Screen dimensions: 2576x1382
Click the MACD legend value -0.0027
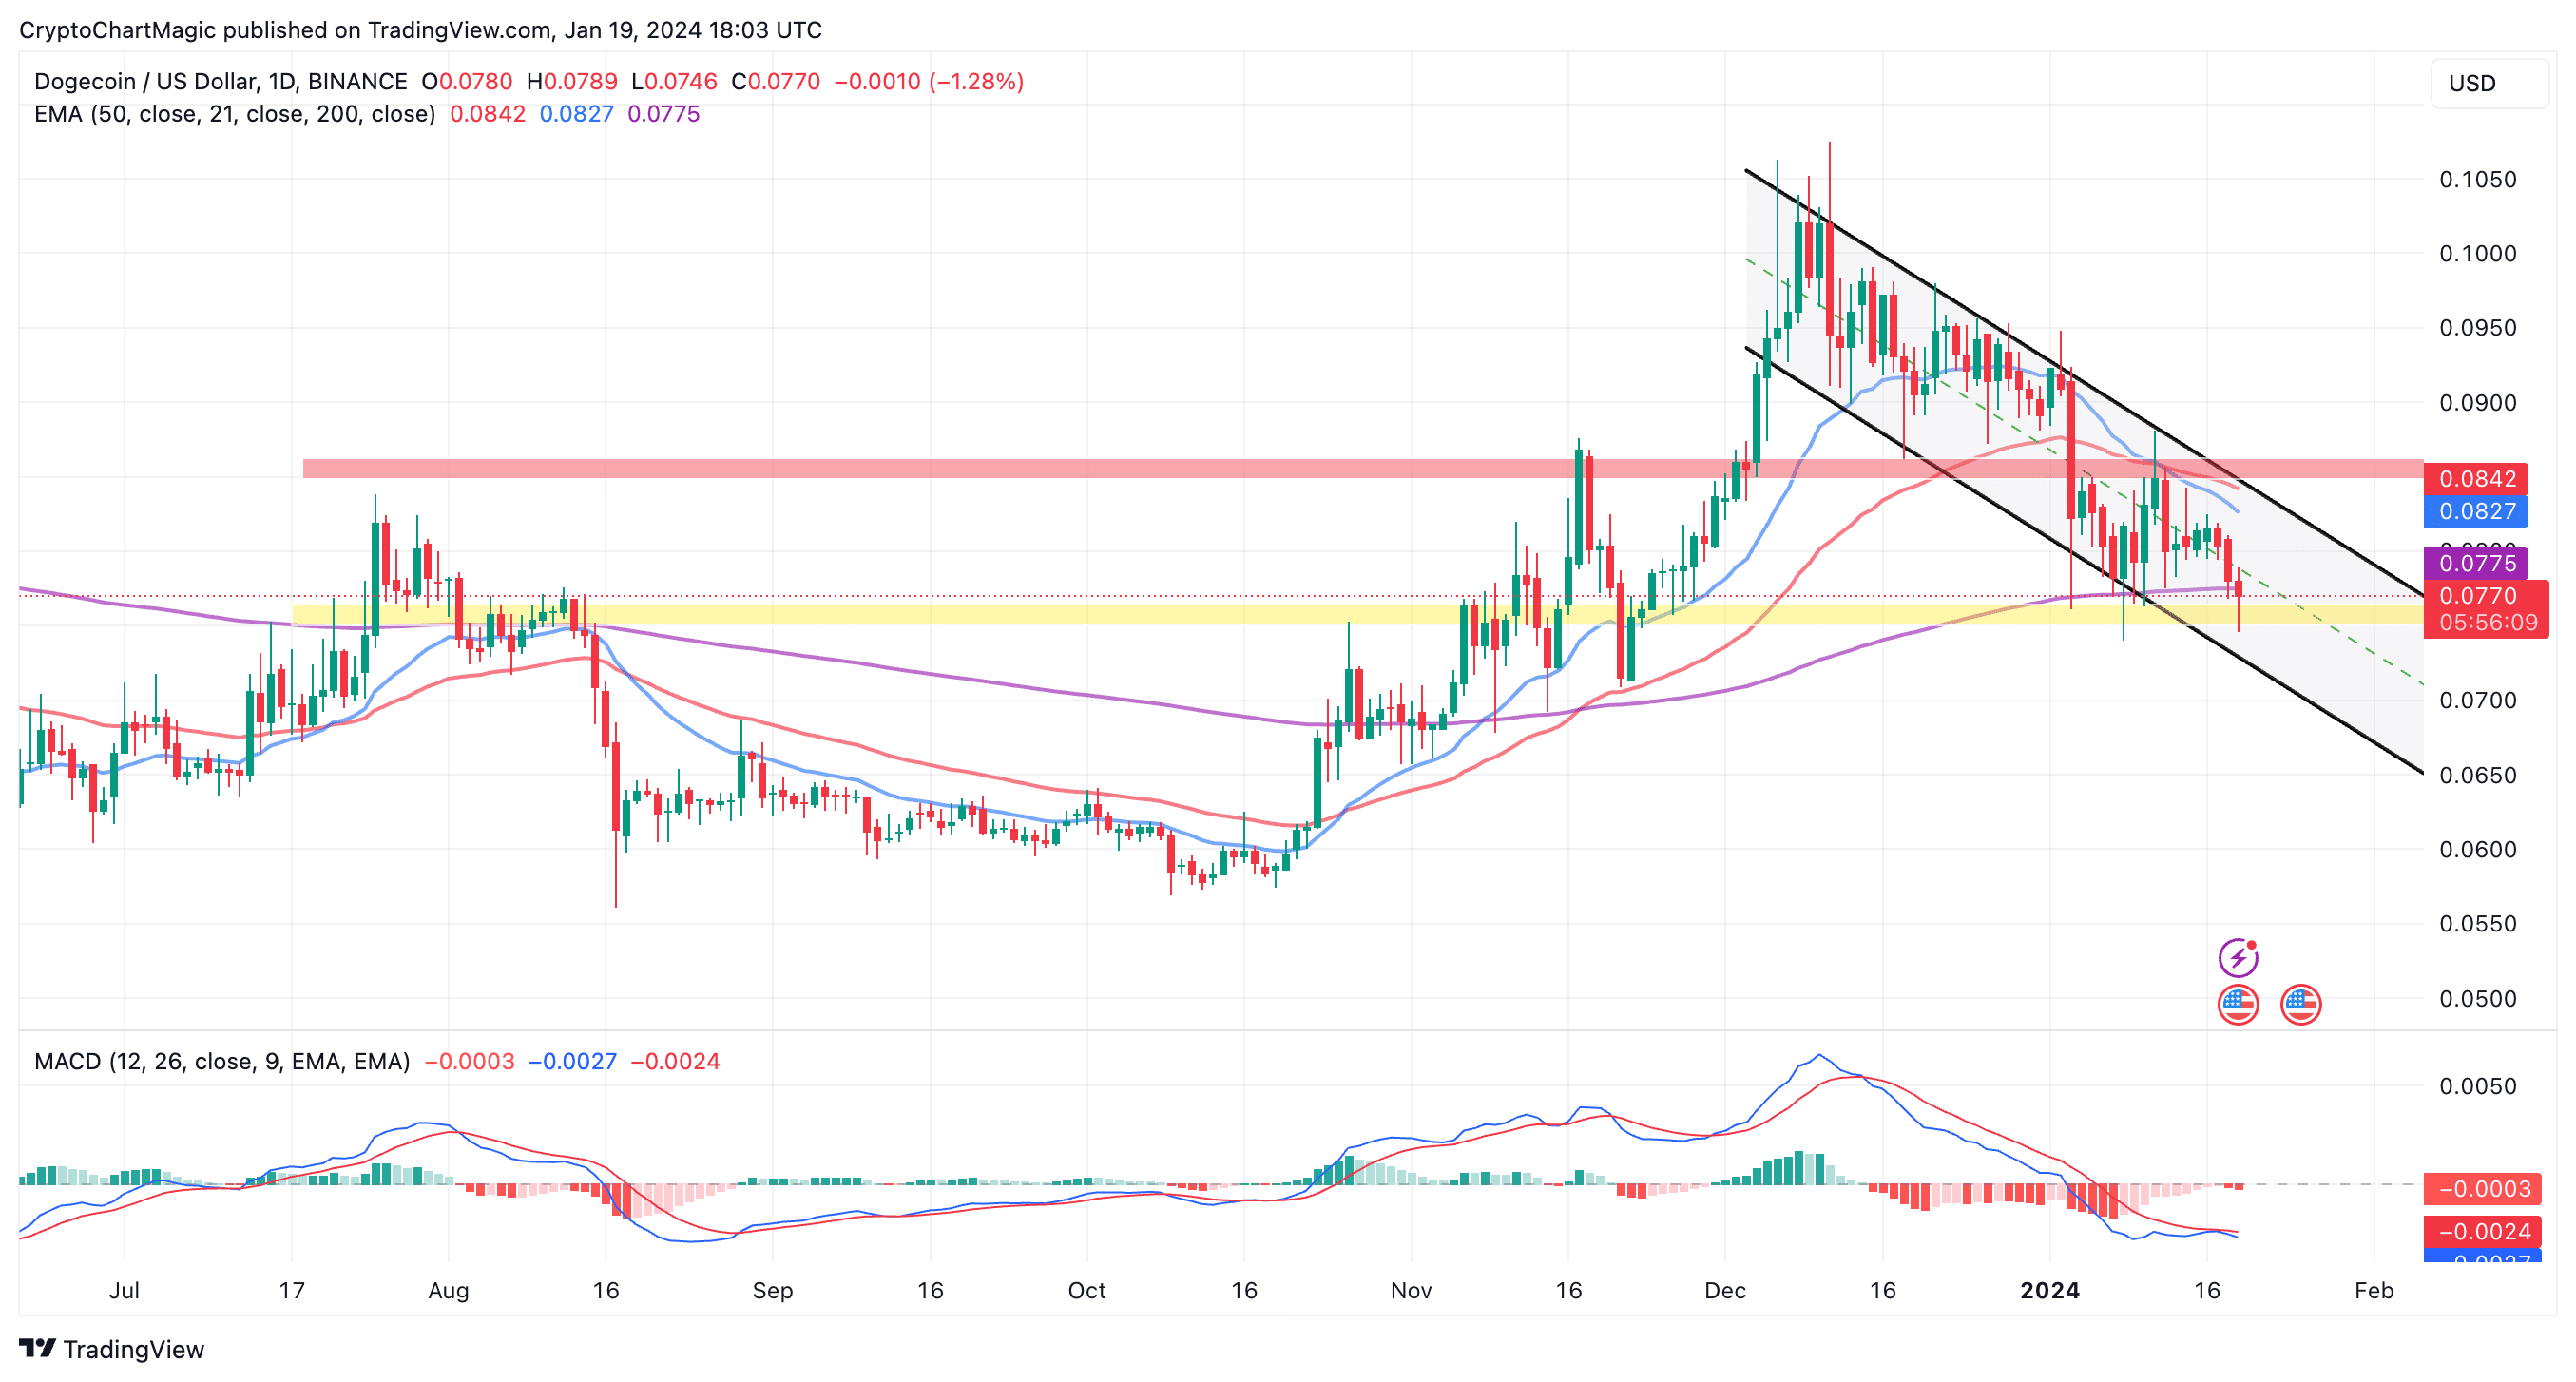pyautogui.click(x=572, y=1061)
